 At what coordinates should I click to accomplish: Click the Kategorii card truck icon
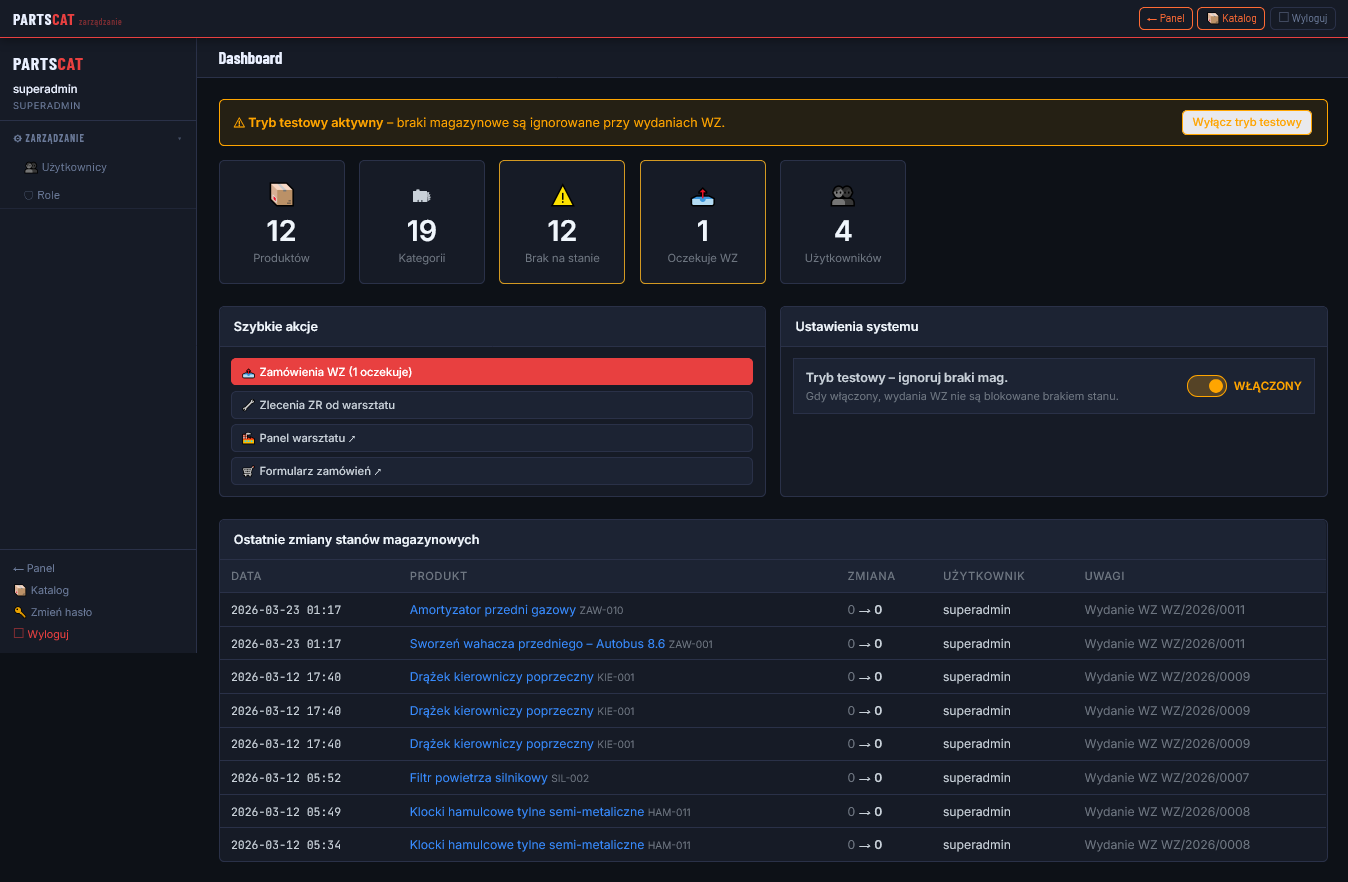click(x=421, y=196)
